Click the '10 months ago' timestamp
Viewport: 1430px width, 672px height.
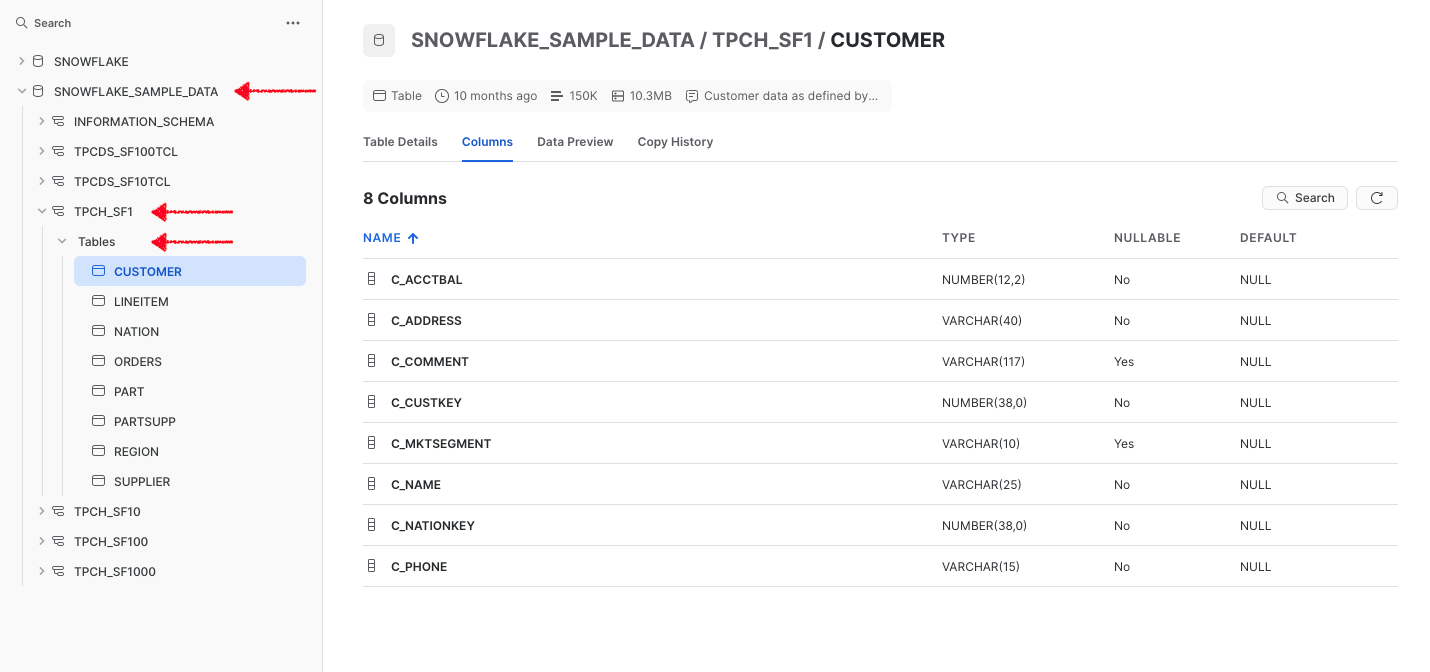tap(495, 96)
